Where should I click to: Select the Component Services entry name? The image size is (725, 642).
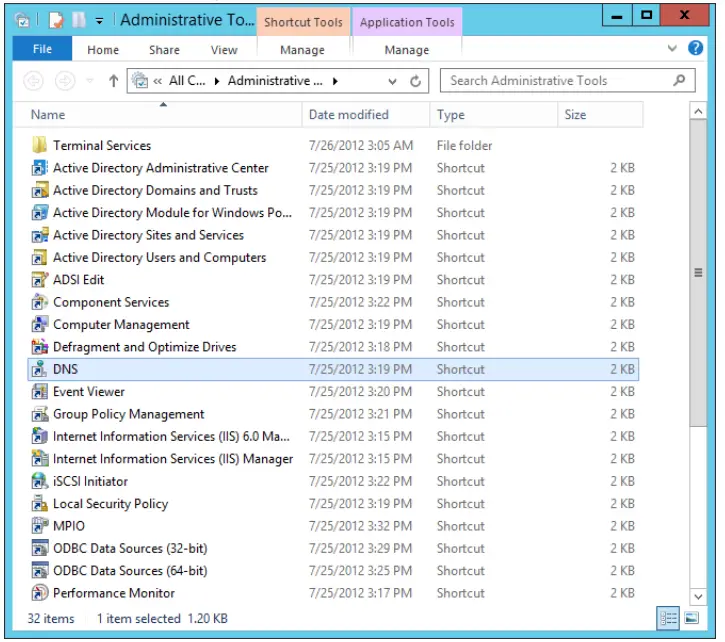[111, 302]
